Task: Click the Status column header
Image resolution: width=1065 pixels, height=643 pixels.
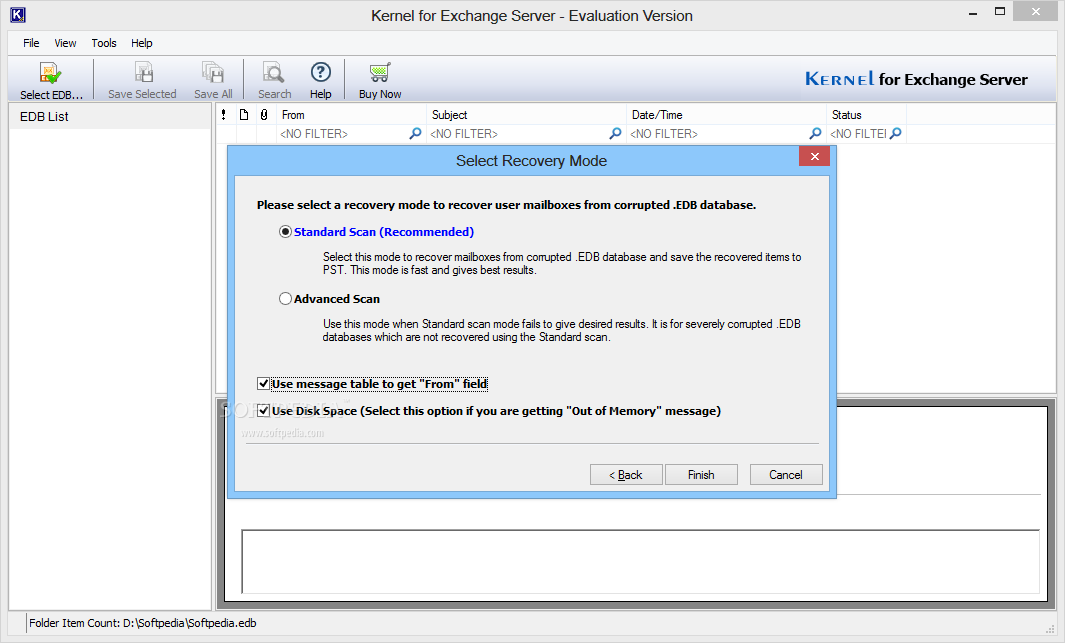Action: 866,115
